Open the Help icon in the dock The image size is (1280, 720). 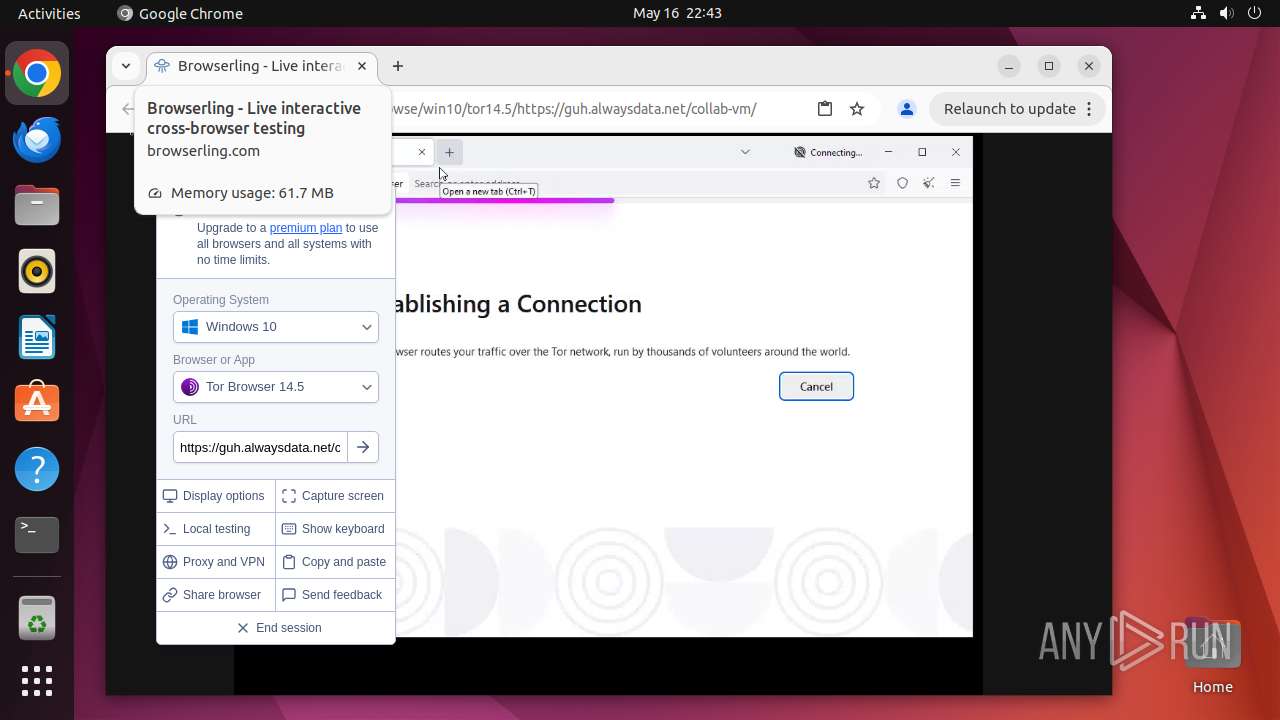pos(37,469)
